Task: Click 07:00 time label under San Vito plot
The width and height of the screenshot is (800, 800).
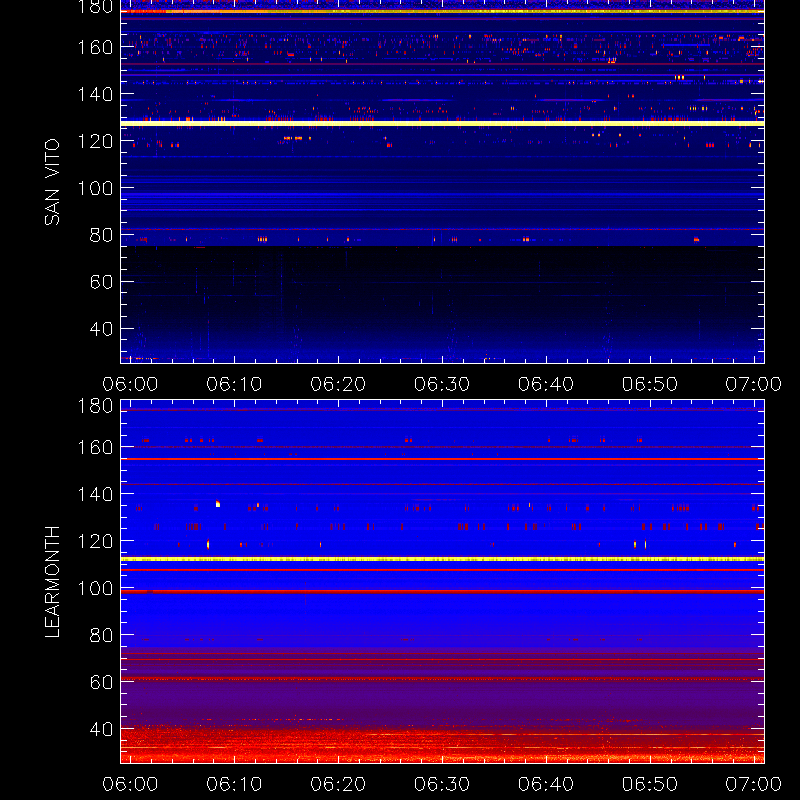Action: point(754,384)
